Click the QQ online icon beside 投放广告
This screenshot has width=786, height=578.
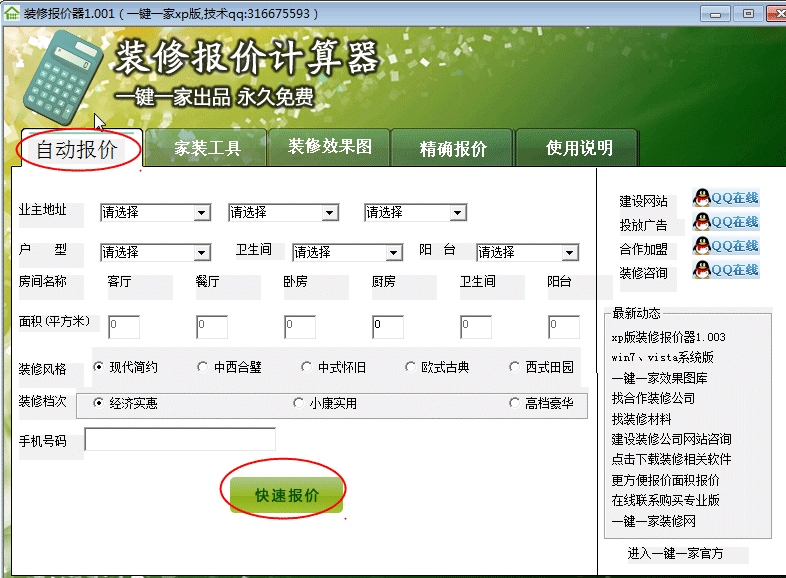[x=726, y=222]
